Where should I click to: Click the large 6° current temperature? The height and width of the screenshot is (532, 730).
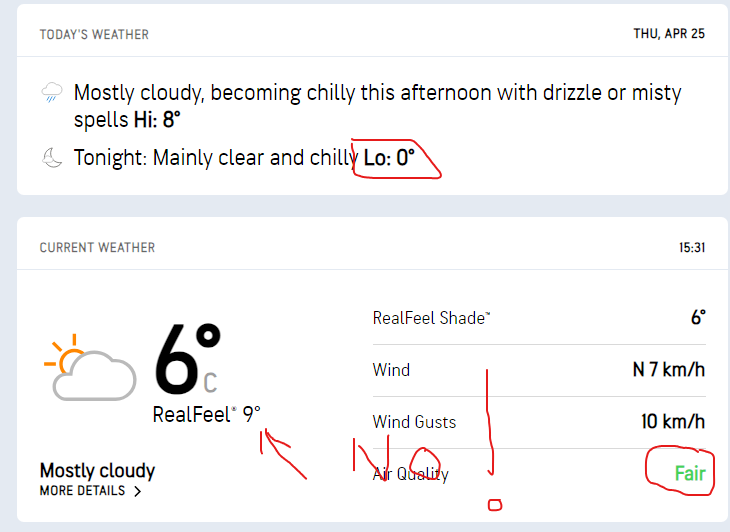click(187, 360)
